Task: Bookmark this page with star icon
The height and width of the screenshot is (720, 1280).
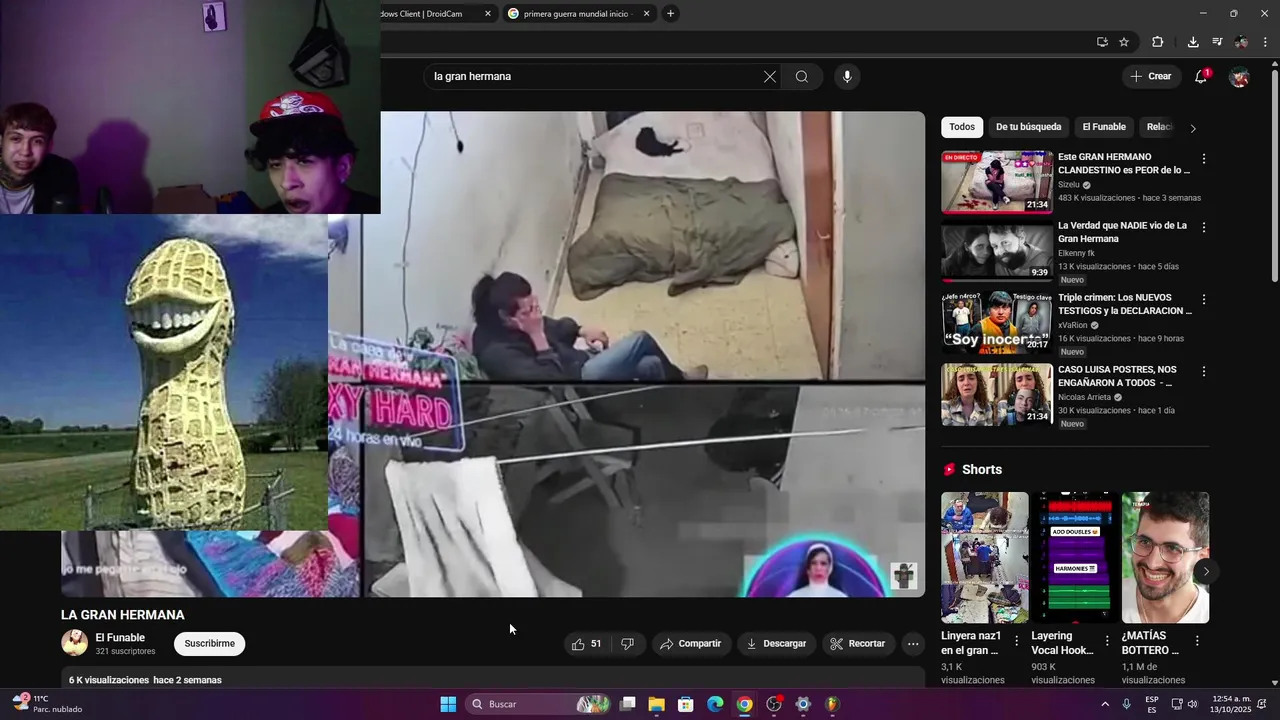Action: tap(1124, 42)
